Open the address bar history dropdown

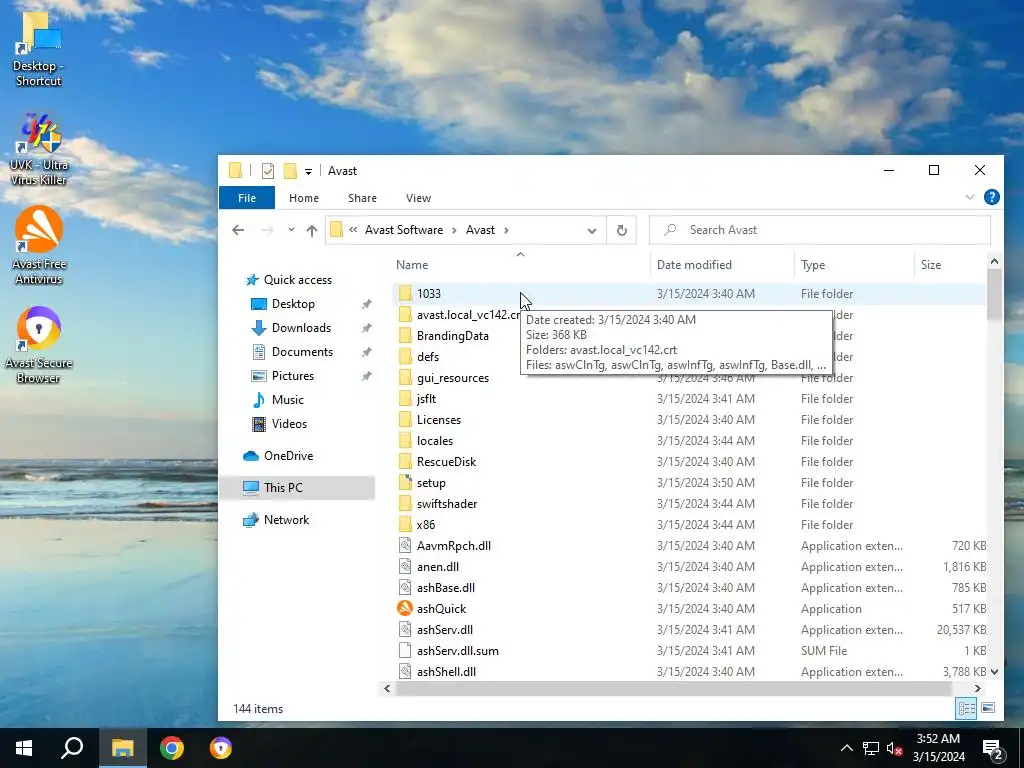click(x=592, y=231)
